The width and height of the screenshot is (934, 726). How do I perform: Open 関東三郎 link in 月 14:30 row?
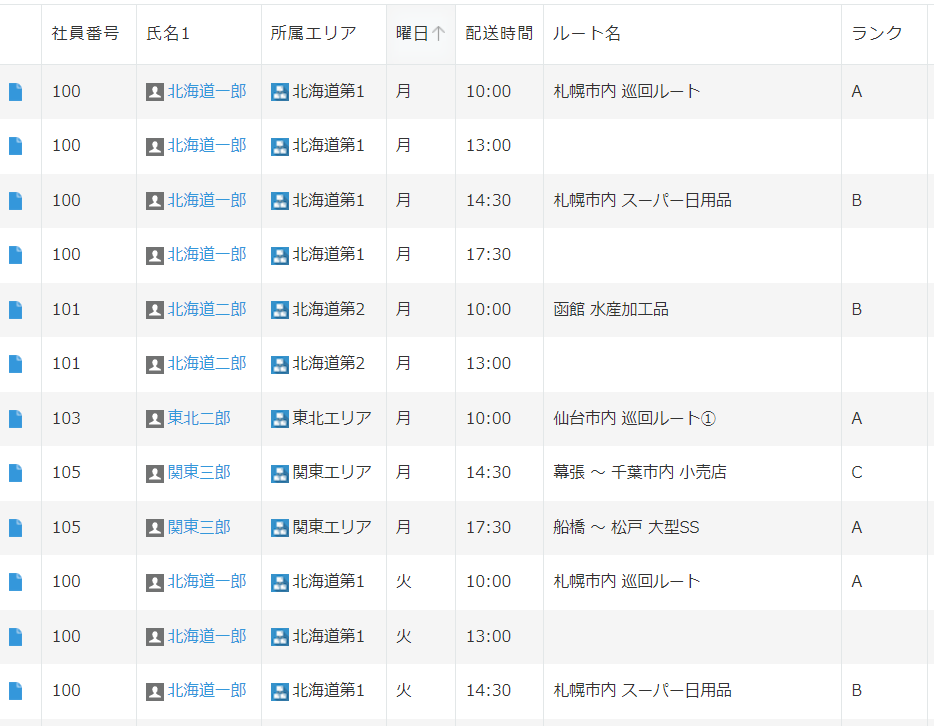[199, 472]
